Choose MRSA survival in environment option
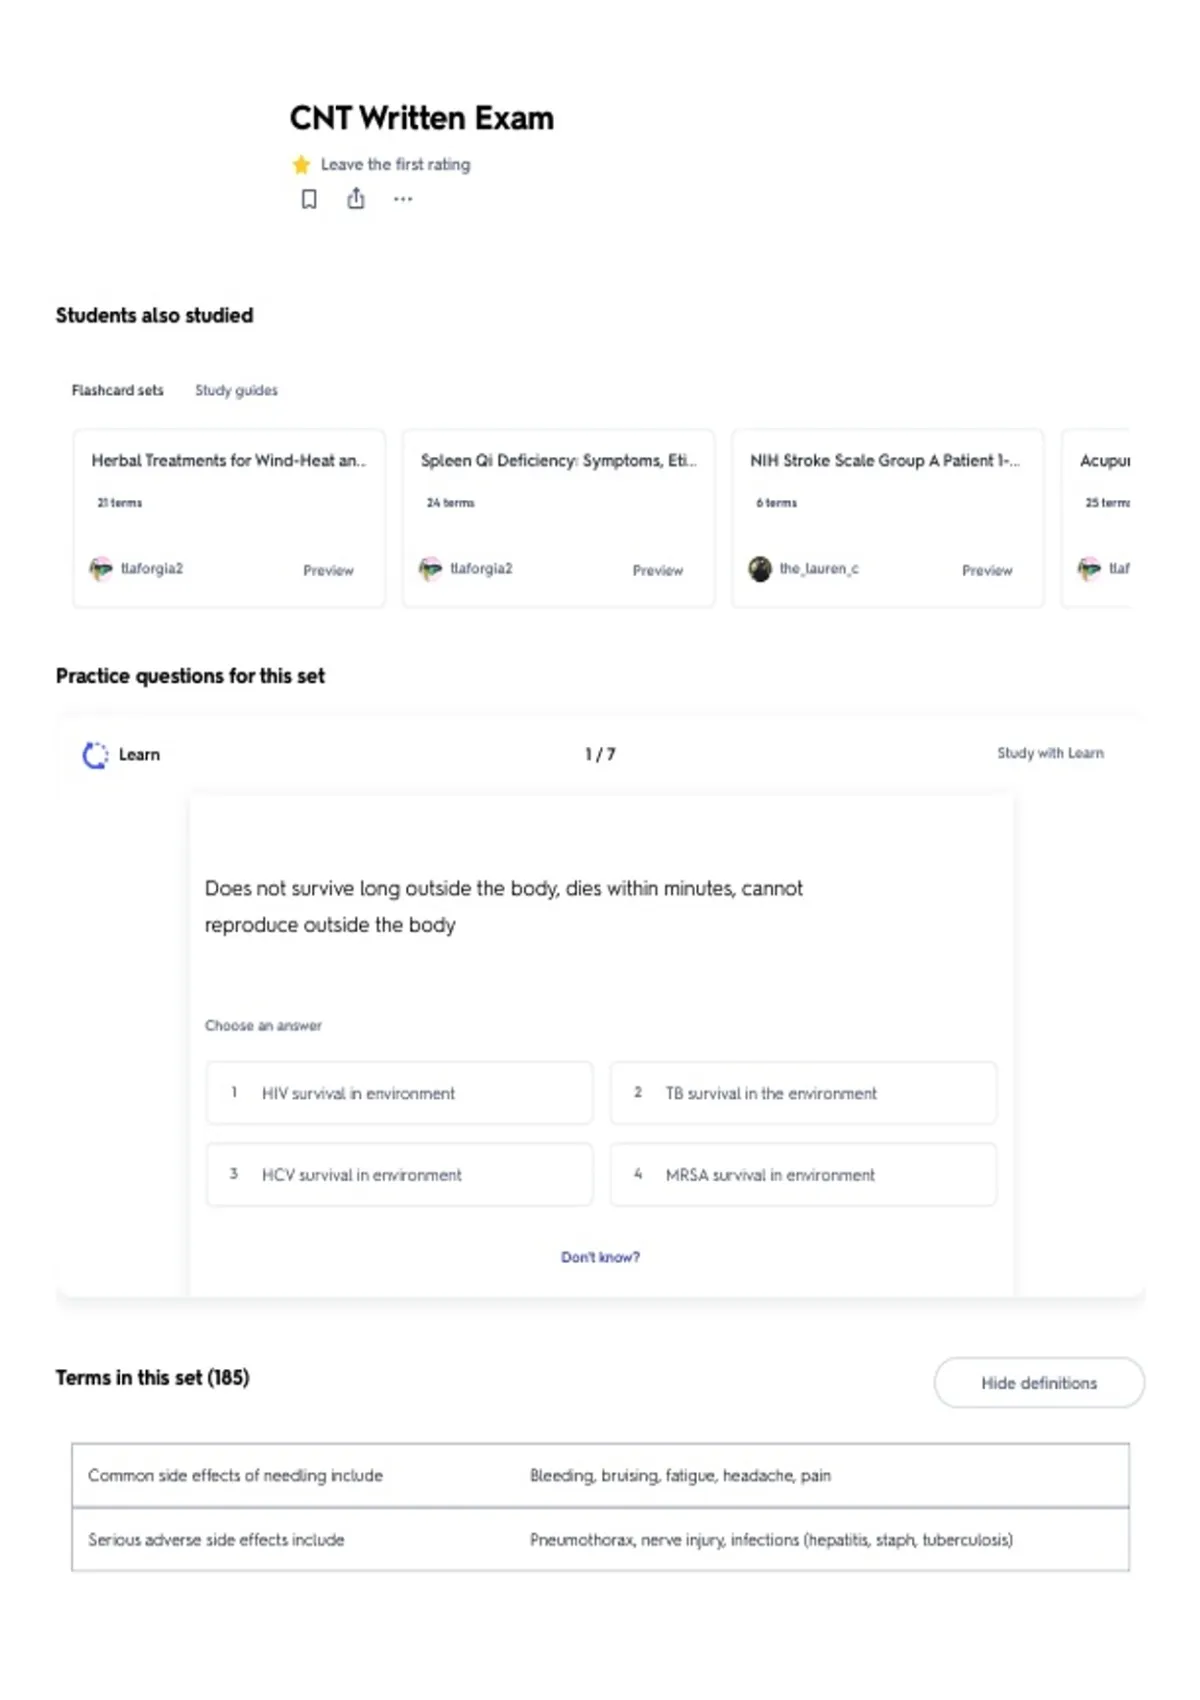Image resolution: width=1200 pixels, height=1700 pixels. click(x=803, y=1174)
